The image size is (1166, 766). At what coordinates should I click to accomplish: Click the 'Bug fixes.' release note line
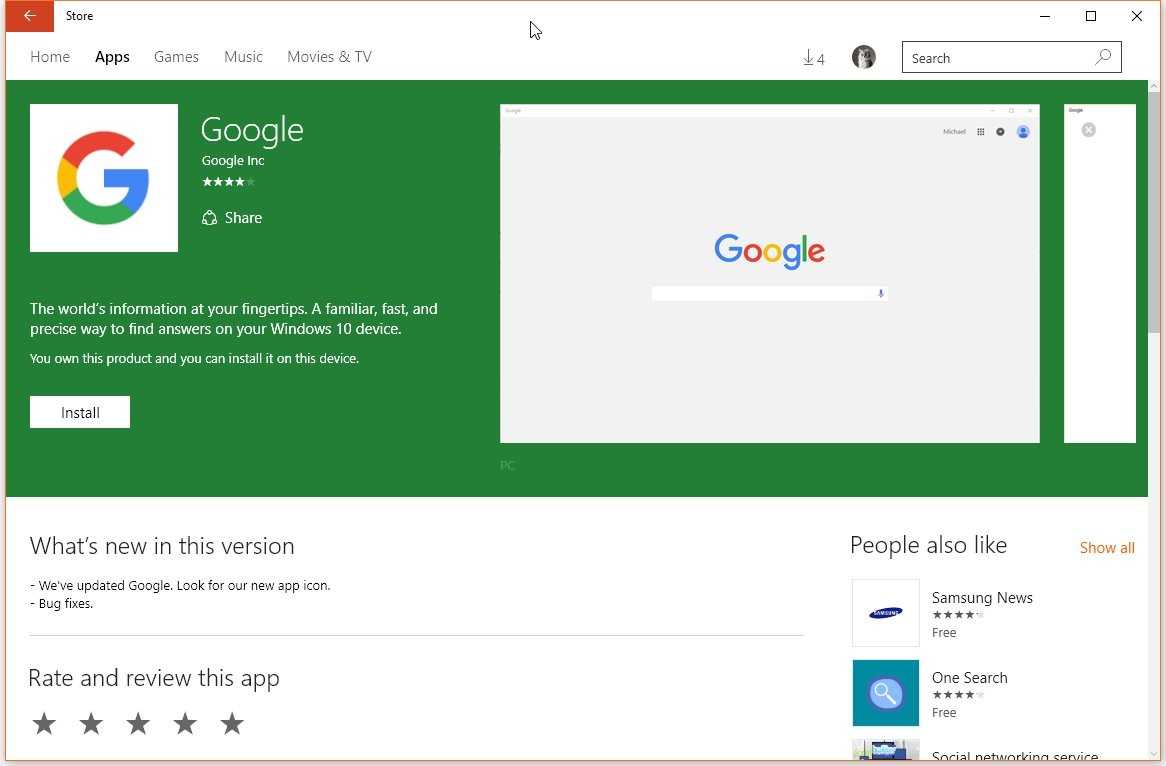coord(62,604)
